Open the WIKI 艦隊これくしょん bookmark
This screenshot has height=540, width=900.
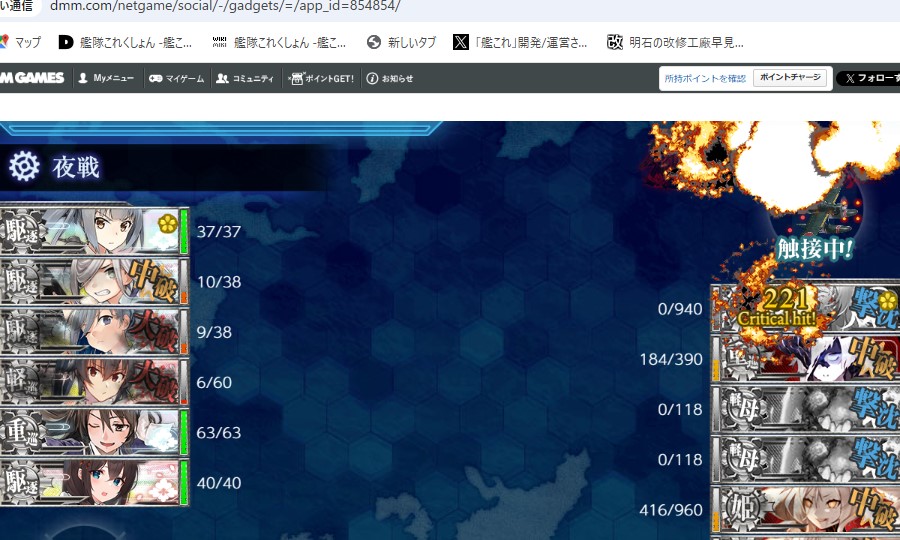pos(280,42)
